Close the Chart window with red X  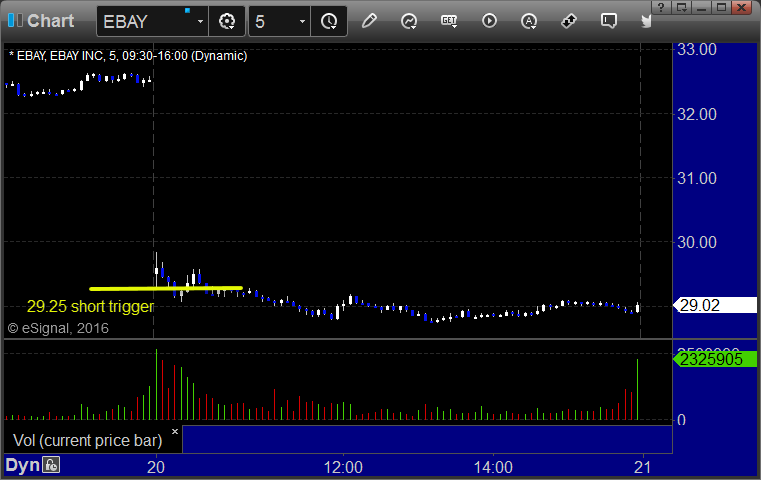(x=742, y=7)
